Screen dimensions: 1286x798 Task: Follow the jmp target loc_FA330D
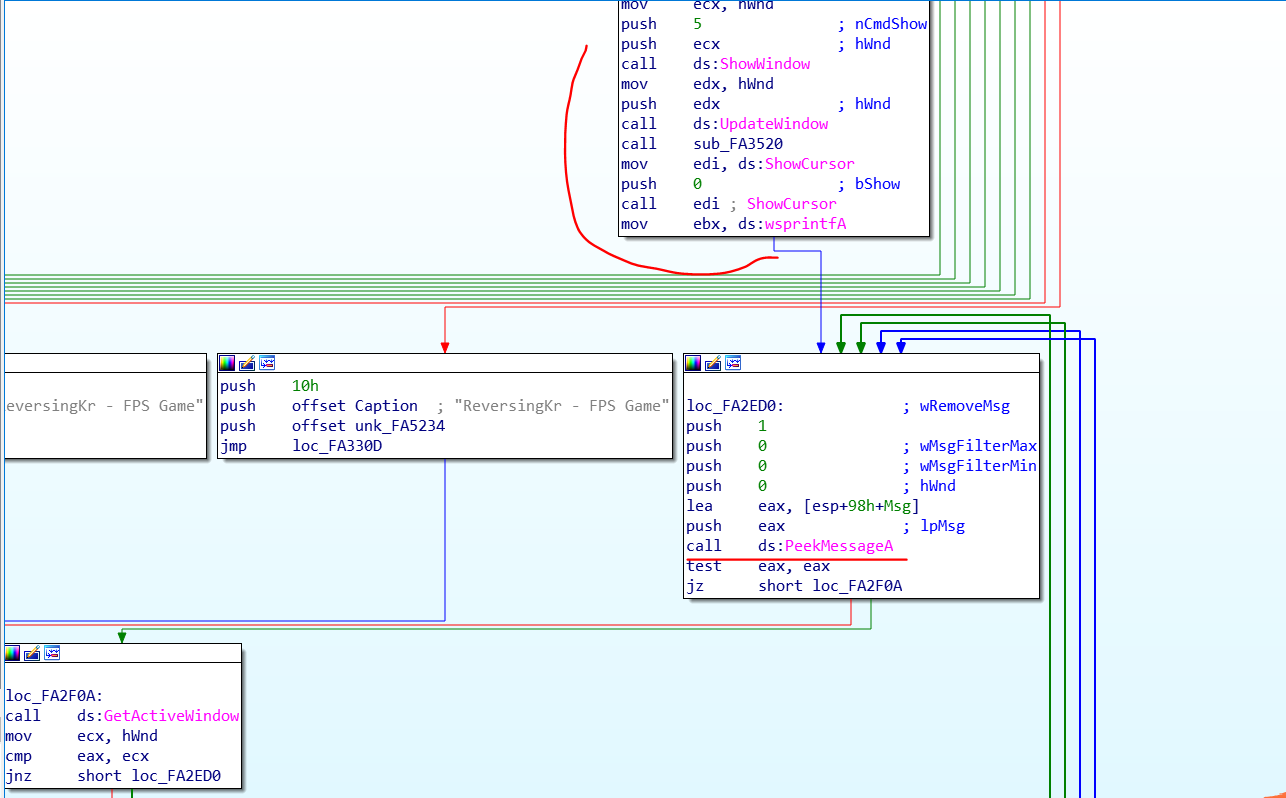[337, 446]
